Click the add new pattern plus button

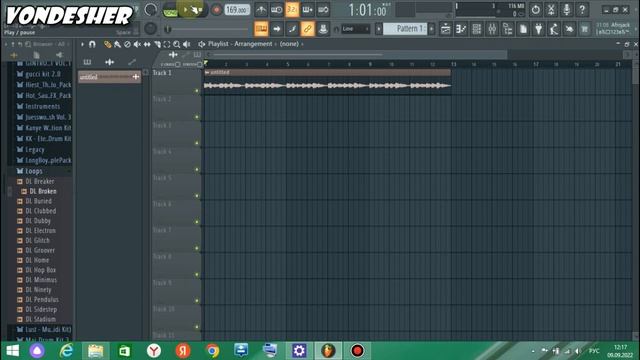pos(431,29)
